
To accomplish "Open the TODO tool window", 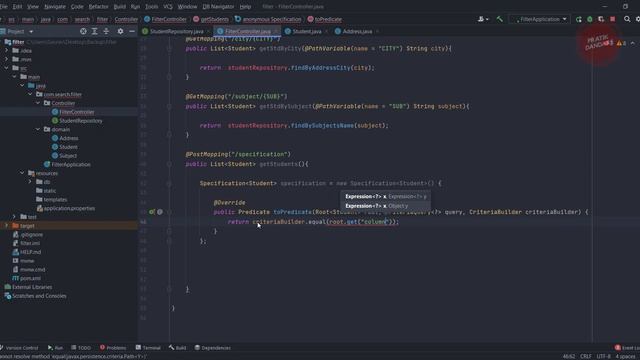I will (x=81, y=348).
